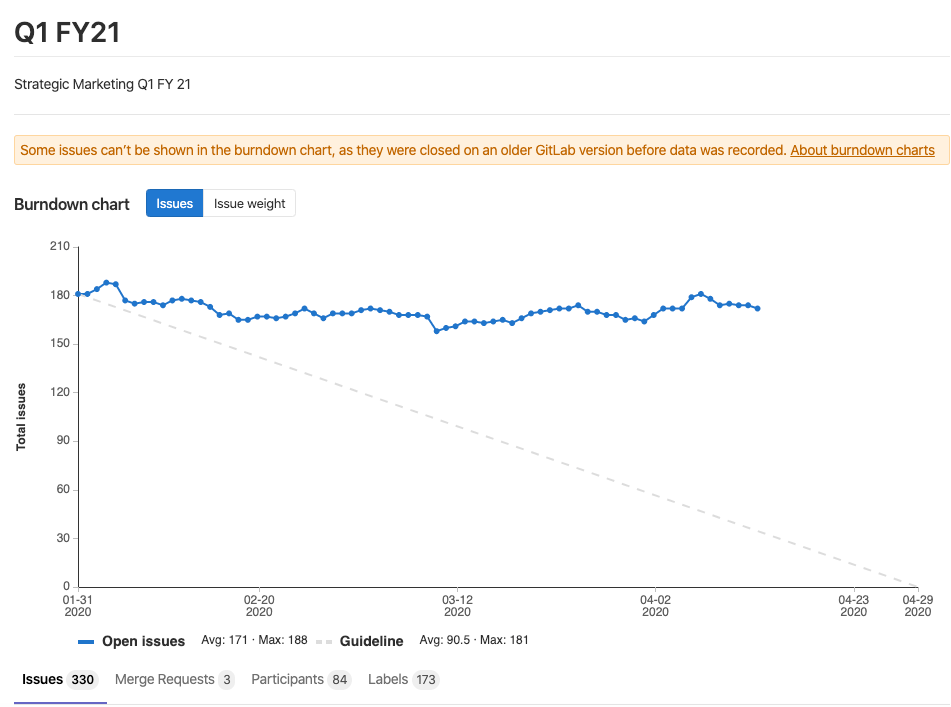Click the lowest data point before 03-12
Image resolution: width=951 pixels, height=707 pixels.
[436, 330]
